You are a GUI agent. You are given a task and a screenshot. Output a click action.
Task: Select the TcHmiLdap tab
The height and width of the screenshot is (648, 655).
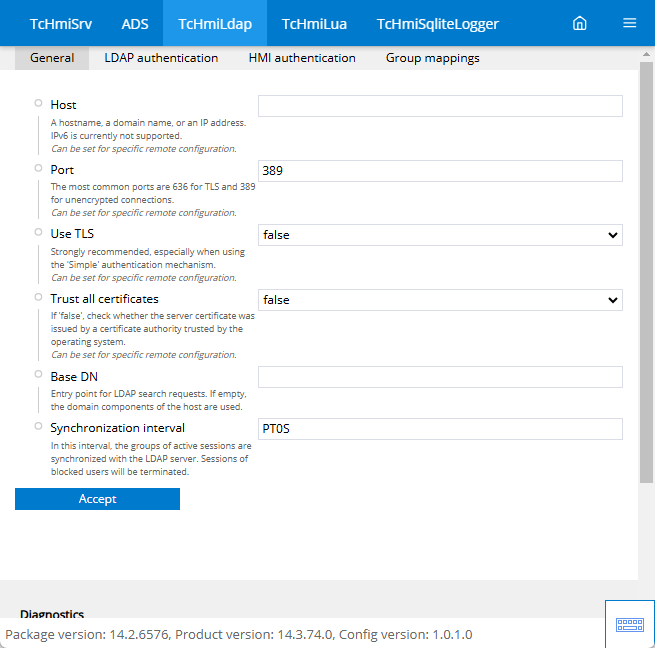(x=215, y=23)
